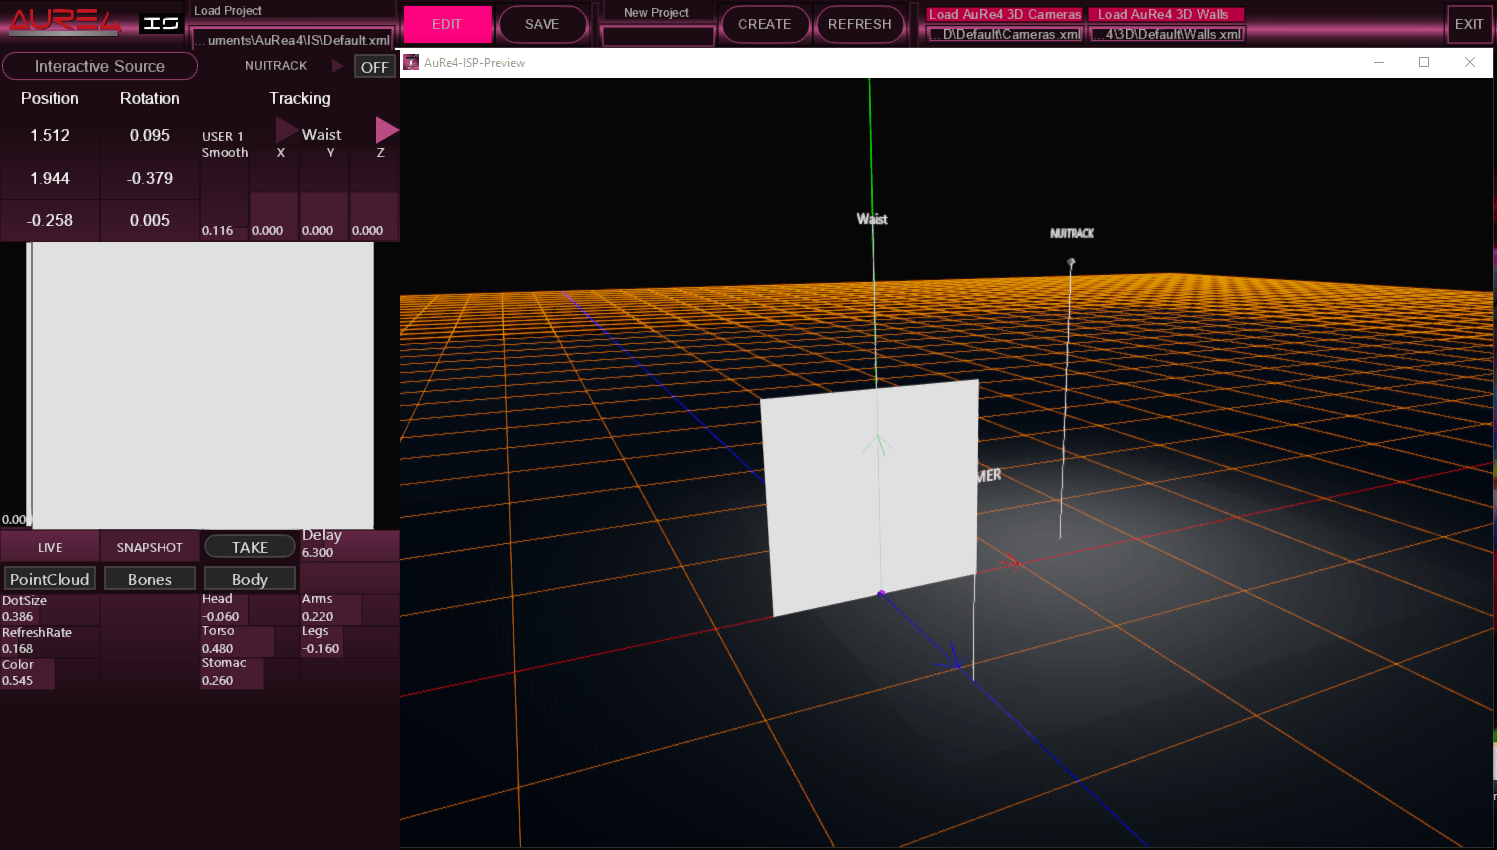
Task: Click Load AuRe4 3D Cameras
Action: pyautogui.click(x=1004, y=14)
